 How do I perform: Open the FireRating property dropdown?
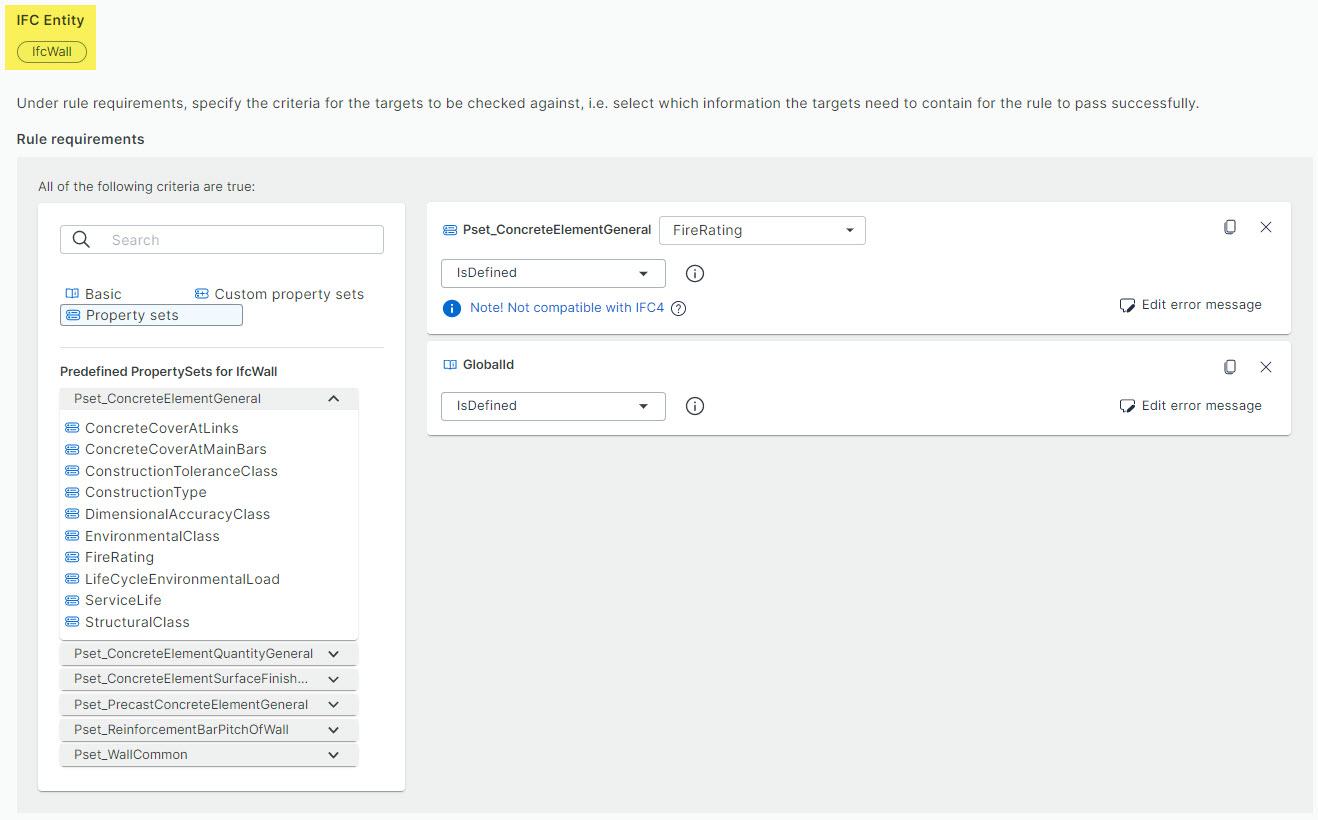762,230
